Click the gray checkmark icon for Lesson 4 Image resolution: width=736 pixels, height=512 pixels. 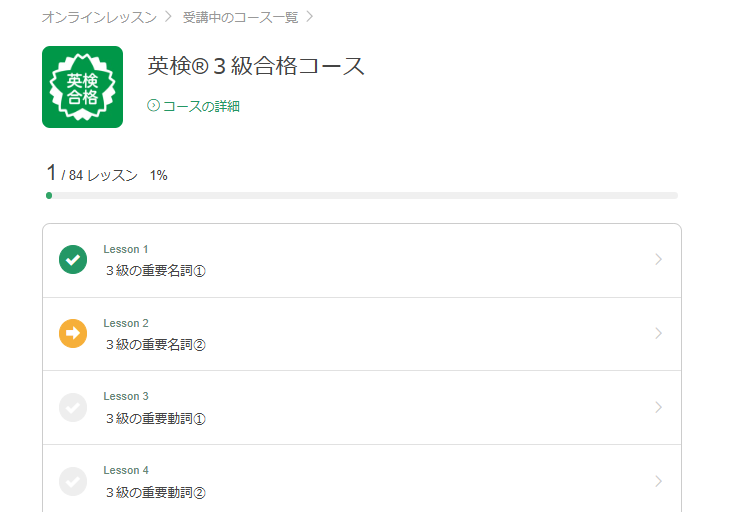[x=73, y=482]
